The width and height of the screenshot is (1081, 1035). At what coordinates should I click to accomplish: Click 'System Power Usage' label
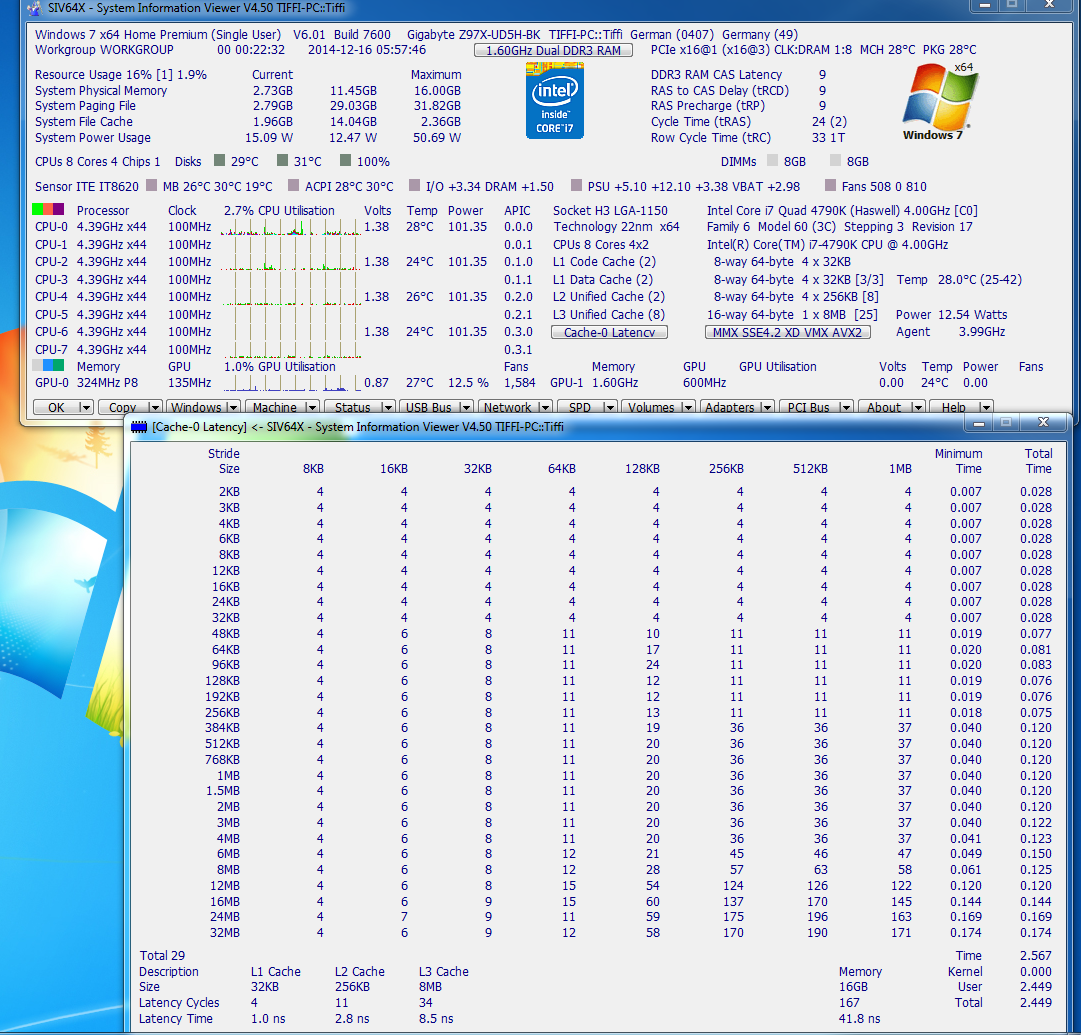[92, 137]
